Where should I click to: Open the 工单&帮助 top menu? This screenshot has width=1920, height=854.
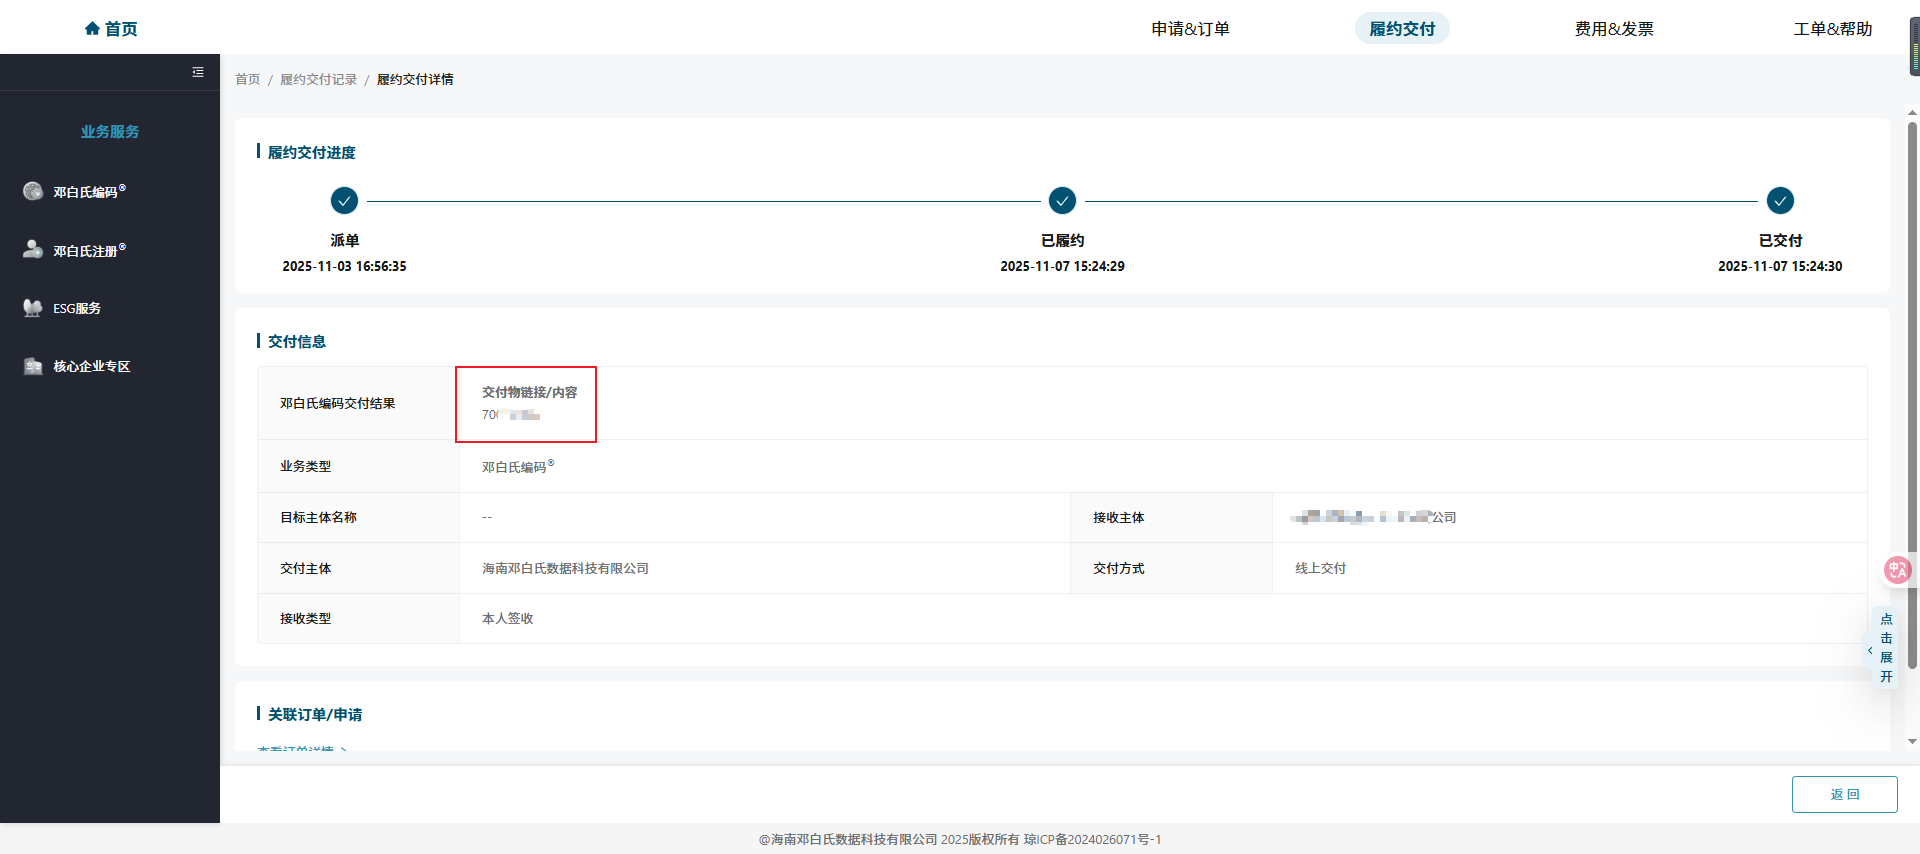point(1832,29)
